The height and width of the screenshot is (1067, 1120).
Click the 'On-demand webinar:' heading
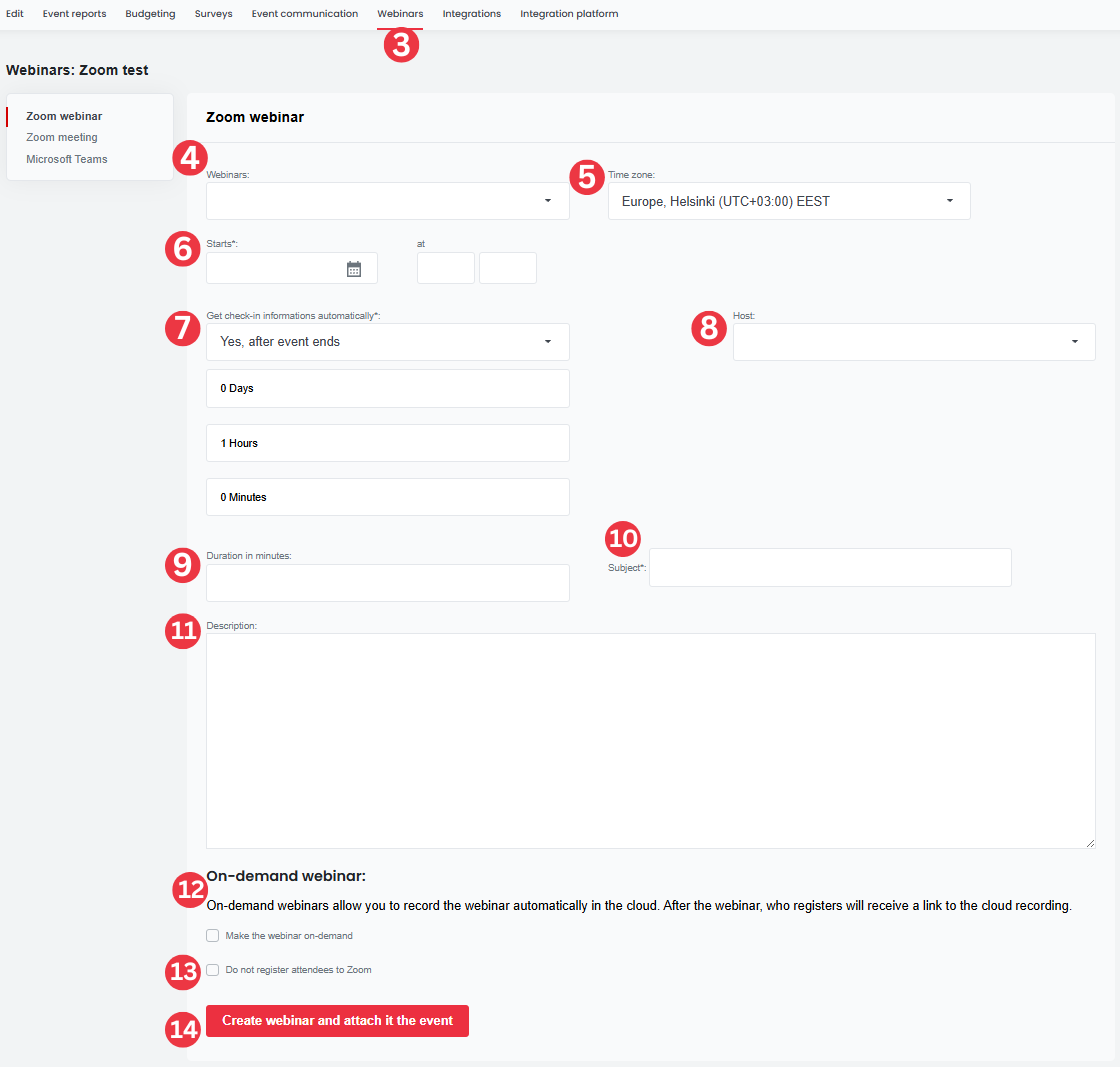point(286,876)
